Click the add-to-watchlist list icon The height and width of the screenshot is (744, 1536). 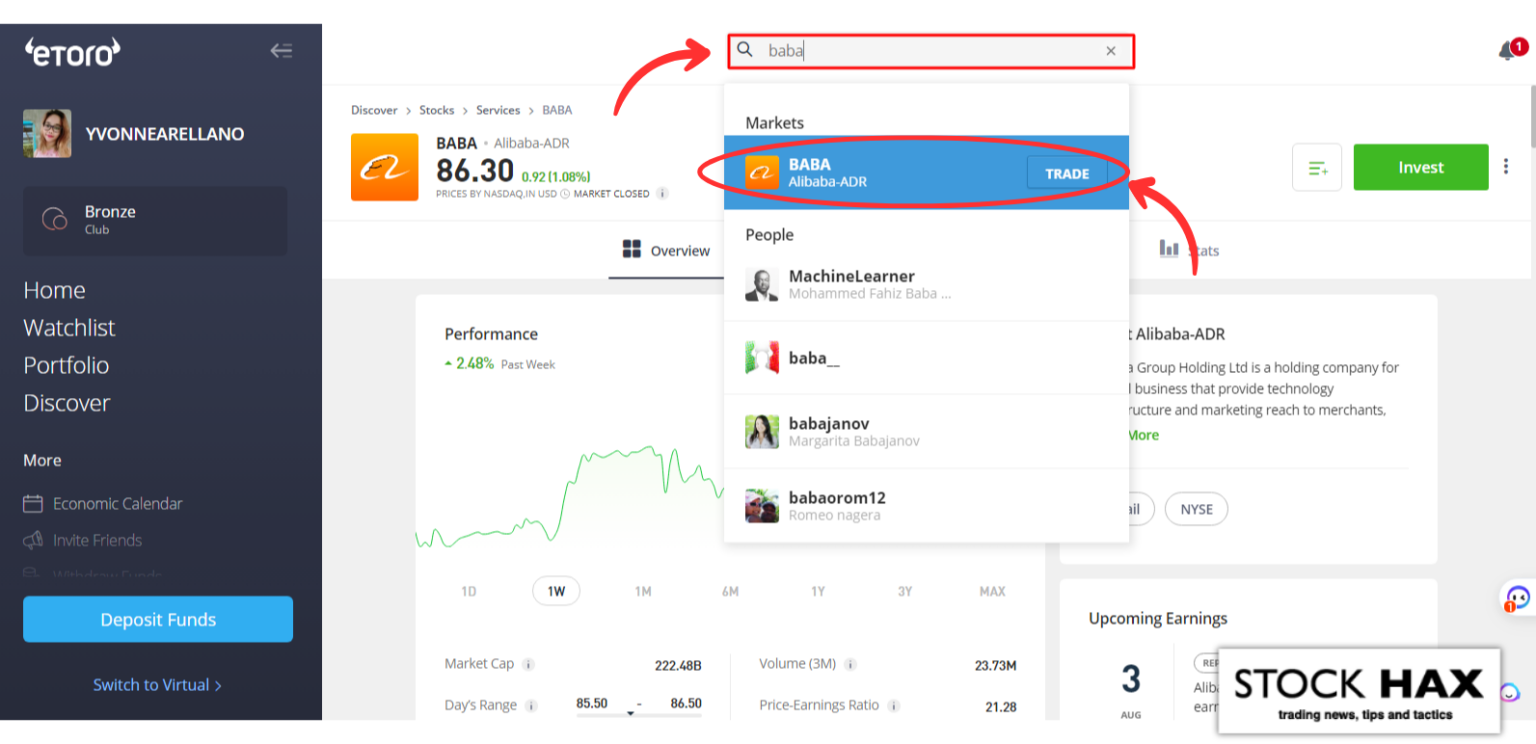pyautogui.click(x=1316, y=167)
